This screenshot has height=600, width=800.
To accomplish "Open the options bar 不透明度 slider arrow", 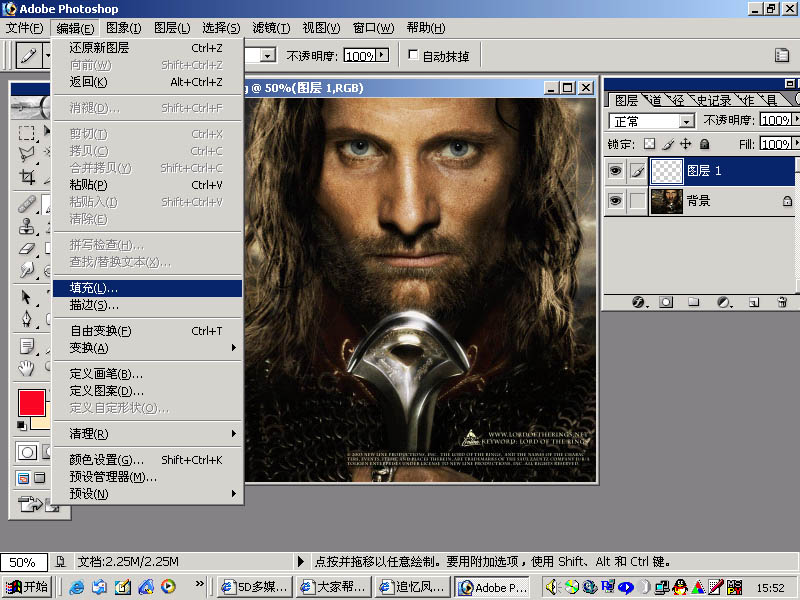I will tap(382, 55).
